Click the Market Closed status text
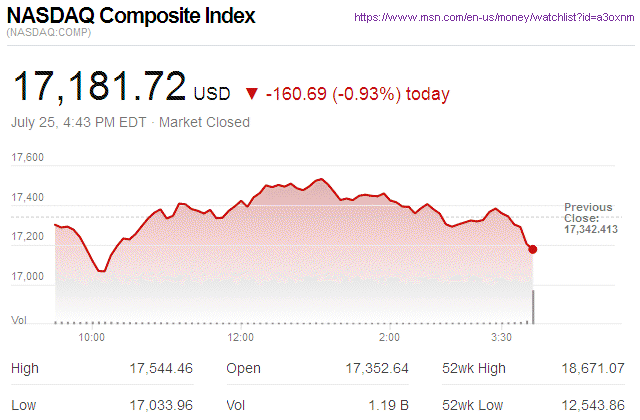This screenshot has height=420, width=640. (205, 123)
